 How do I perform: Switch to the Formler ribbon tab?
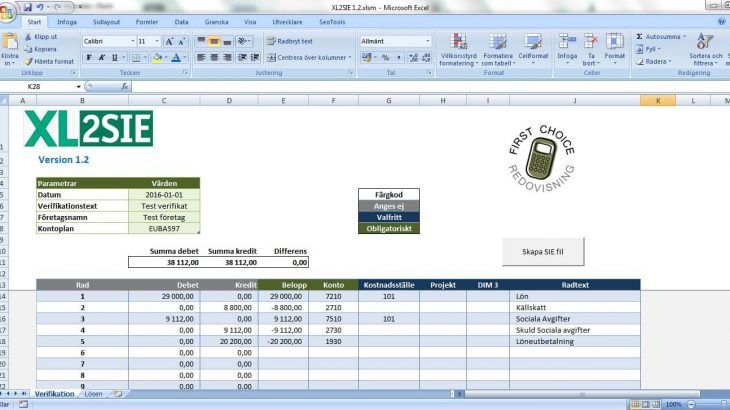147,22
